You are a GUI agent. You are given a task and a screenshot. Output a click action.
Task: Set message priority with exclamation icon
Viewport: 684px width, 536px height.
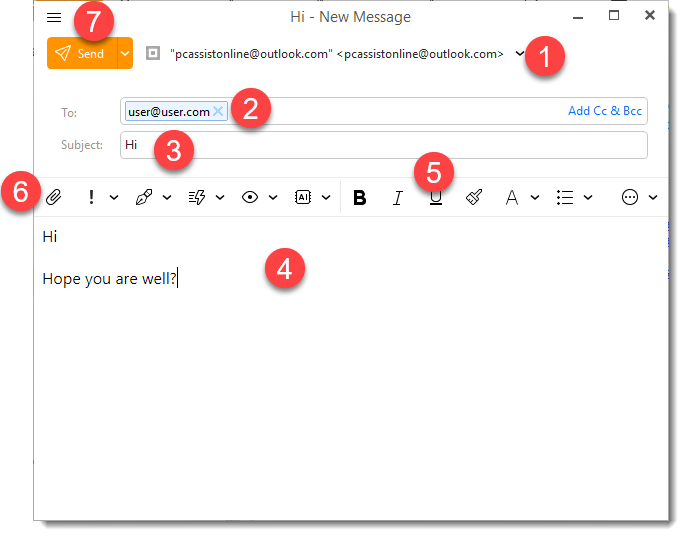point(91,197)
